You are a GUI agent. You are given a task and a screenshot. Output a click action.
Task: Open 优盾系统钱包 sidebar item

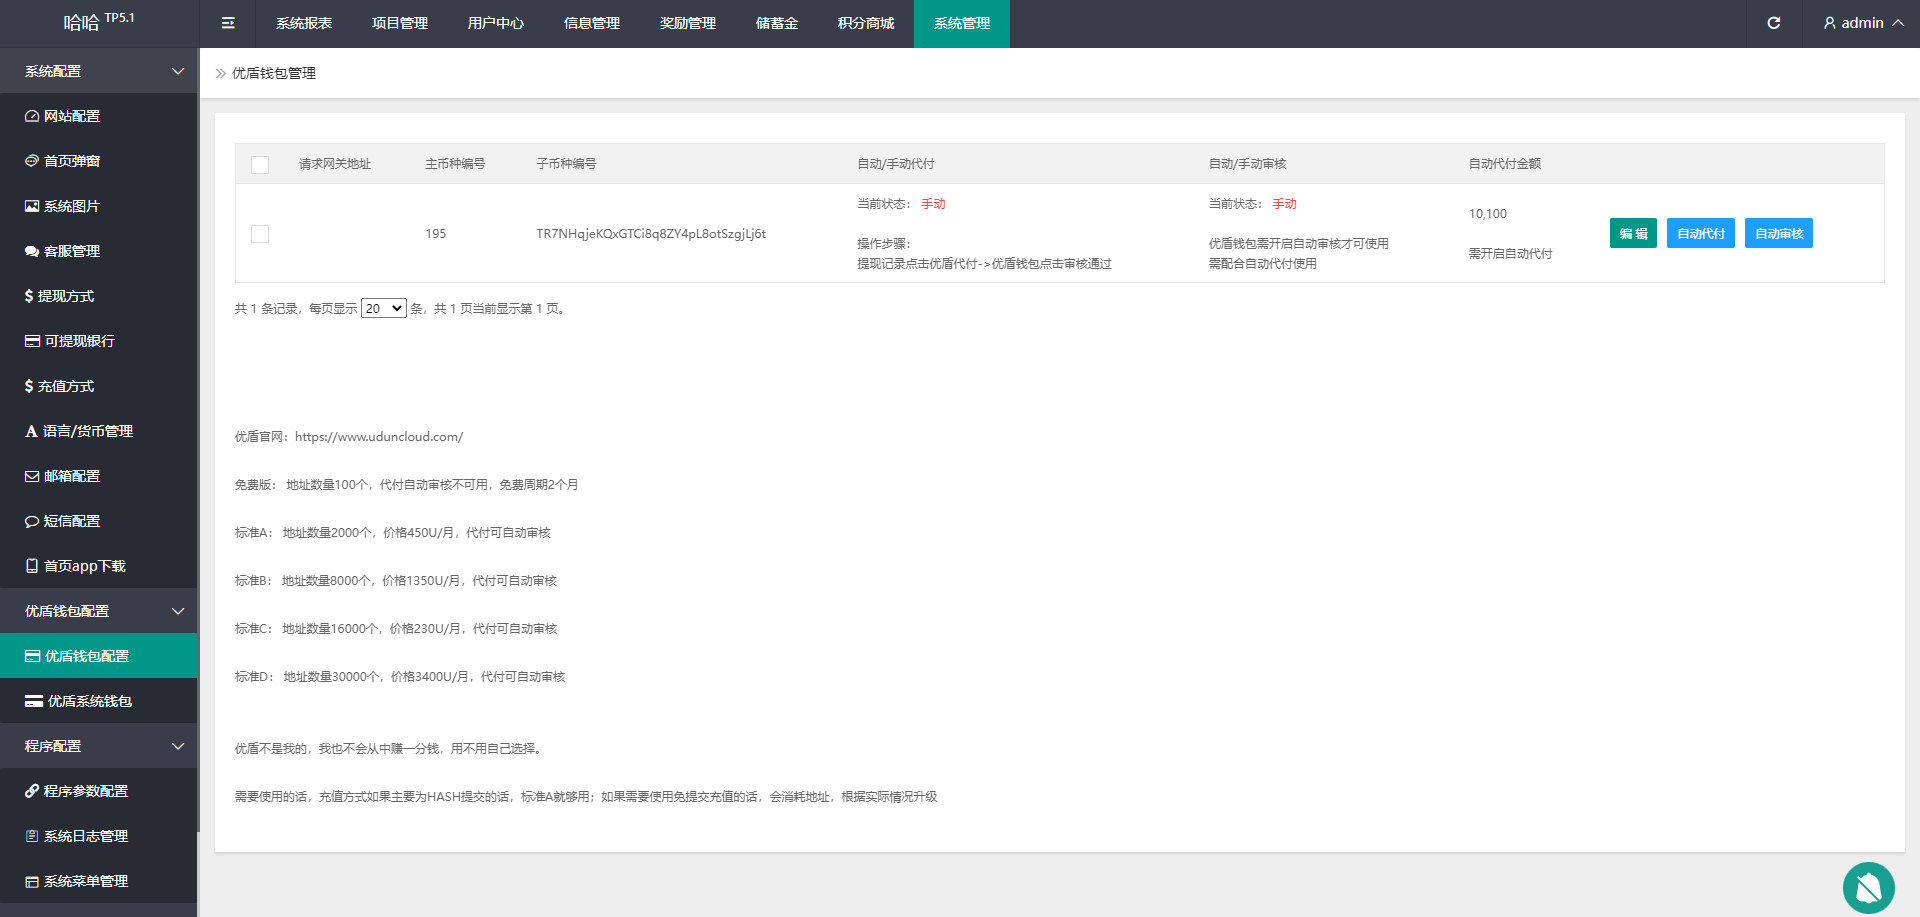90,701
